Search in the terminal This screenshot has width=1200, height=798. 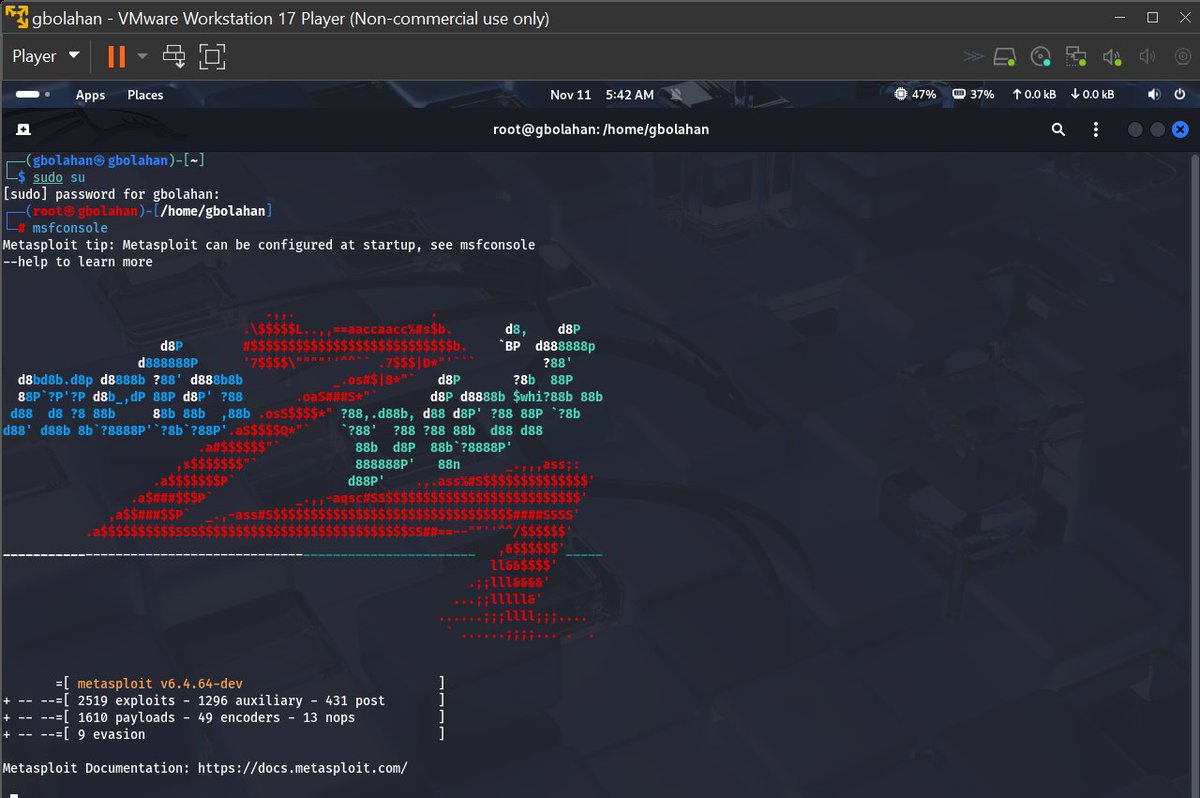pos(1058,129)
